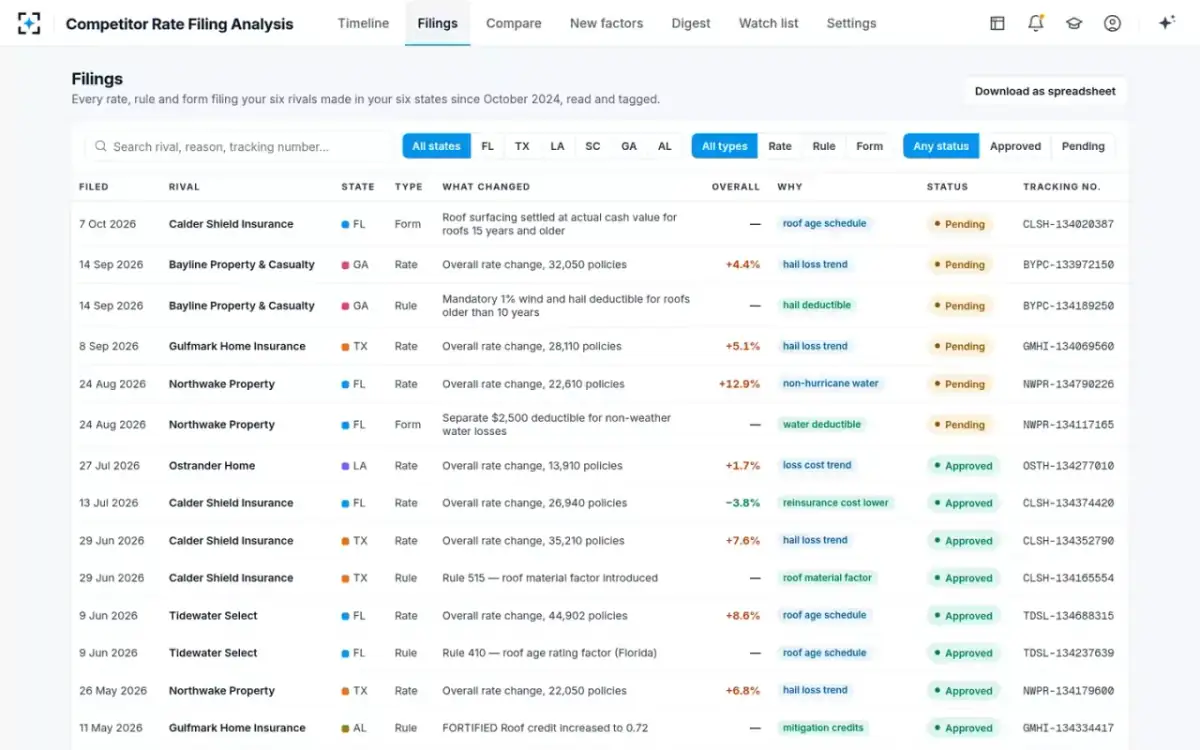Viewport: 1200px width, 750px height.
Task: Filter filings by LA state
Action: coord(557,146)
